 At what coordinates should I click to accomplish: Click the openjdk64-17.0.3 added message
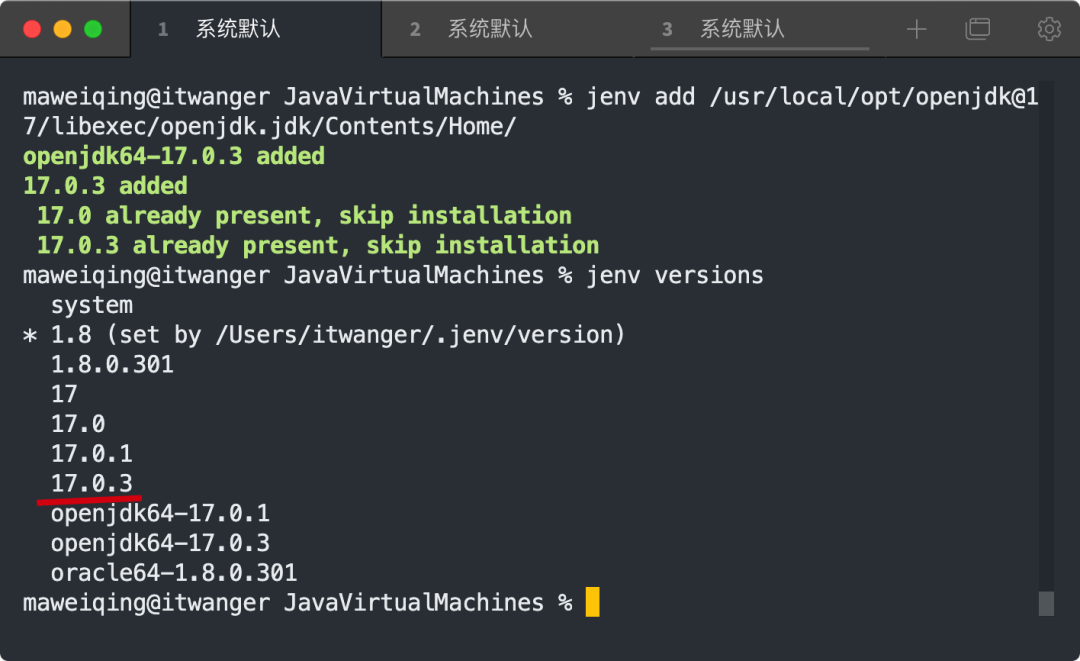point(174,156)
